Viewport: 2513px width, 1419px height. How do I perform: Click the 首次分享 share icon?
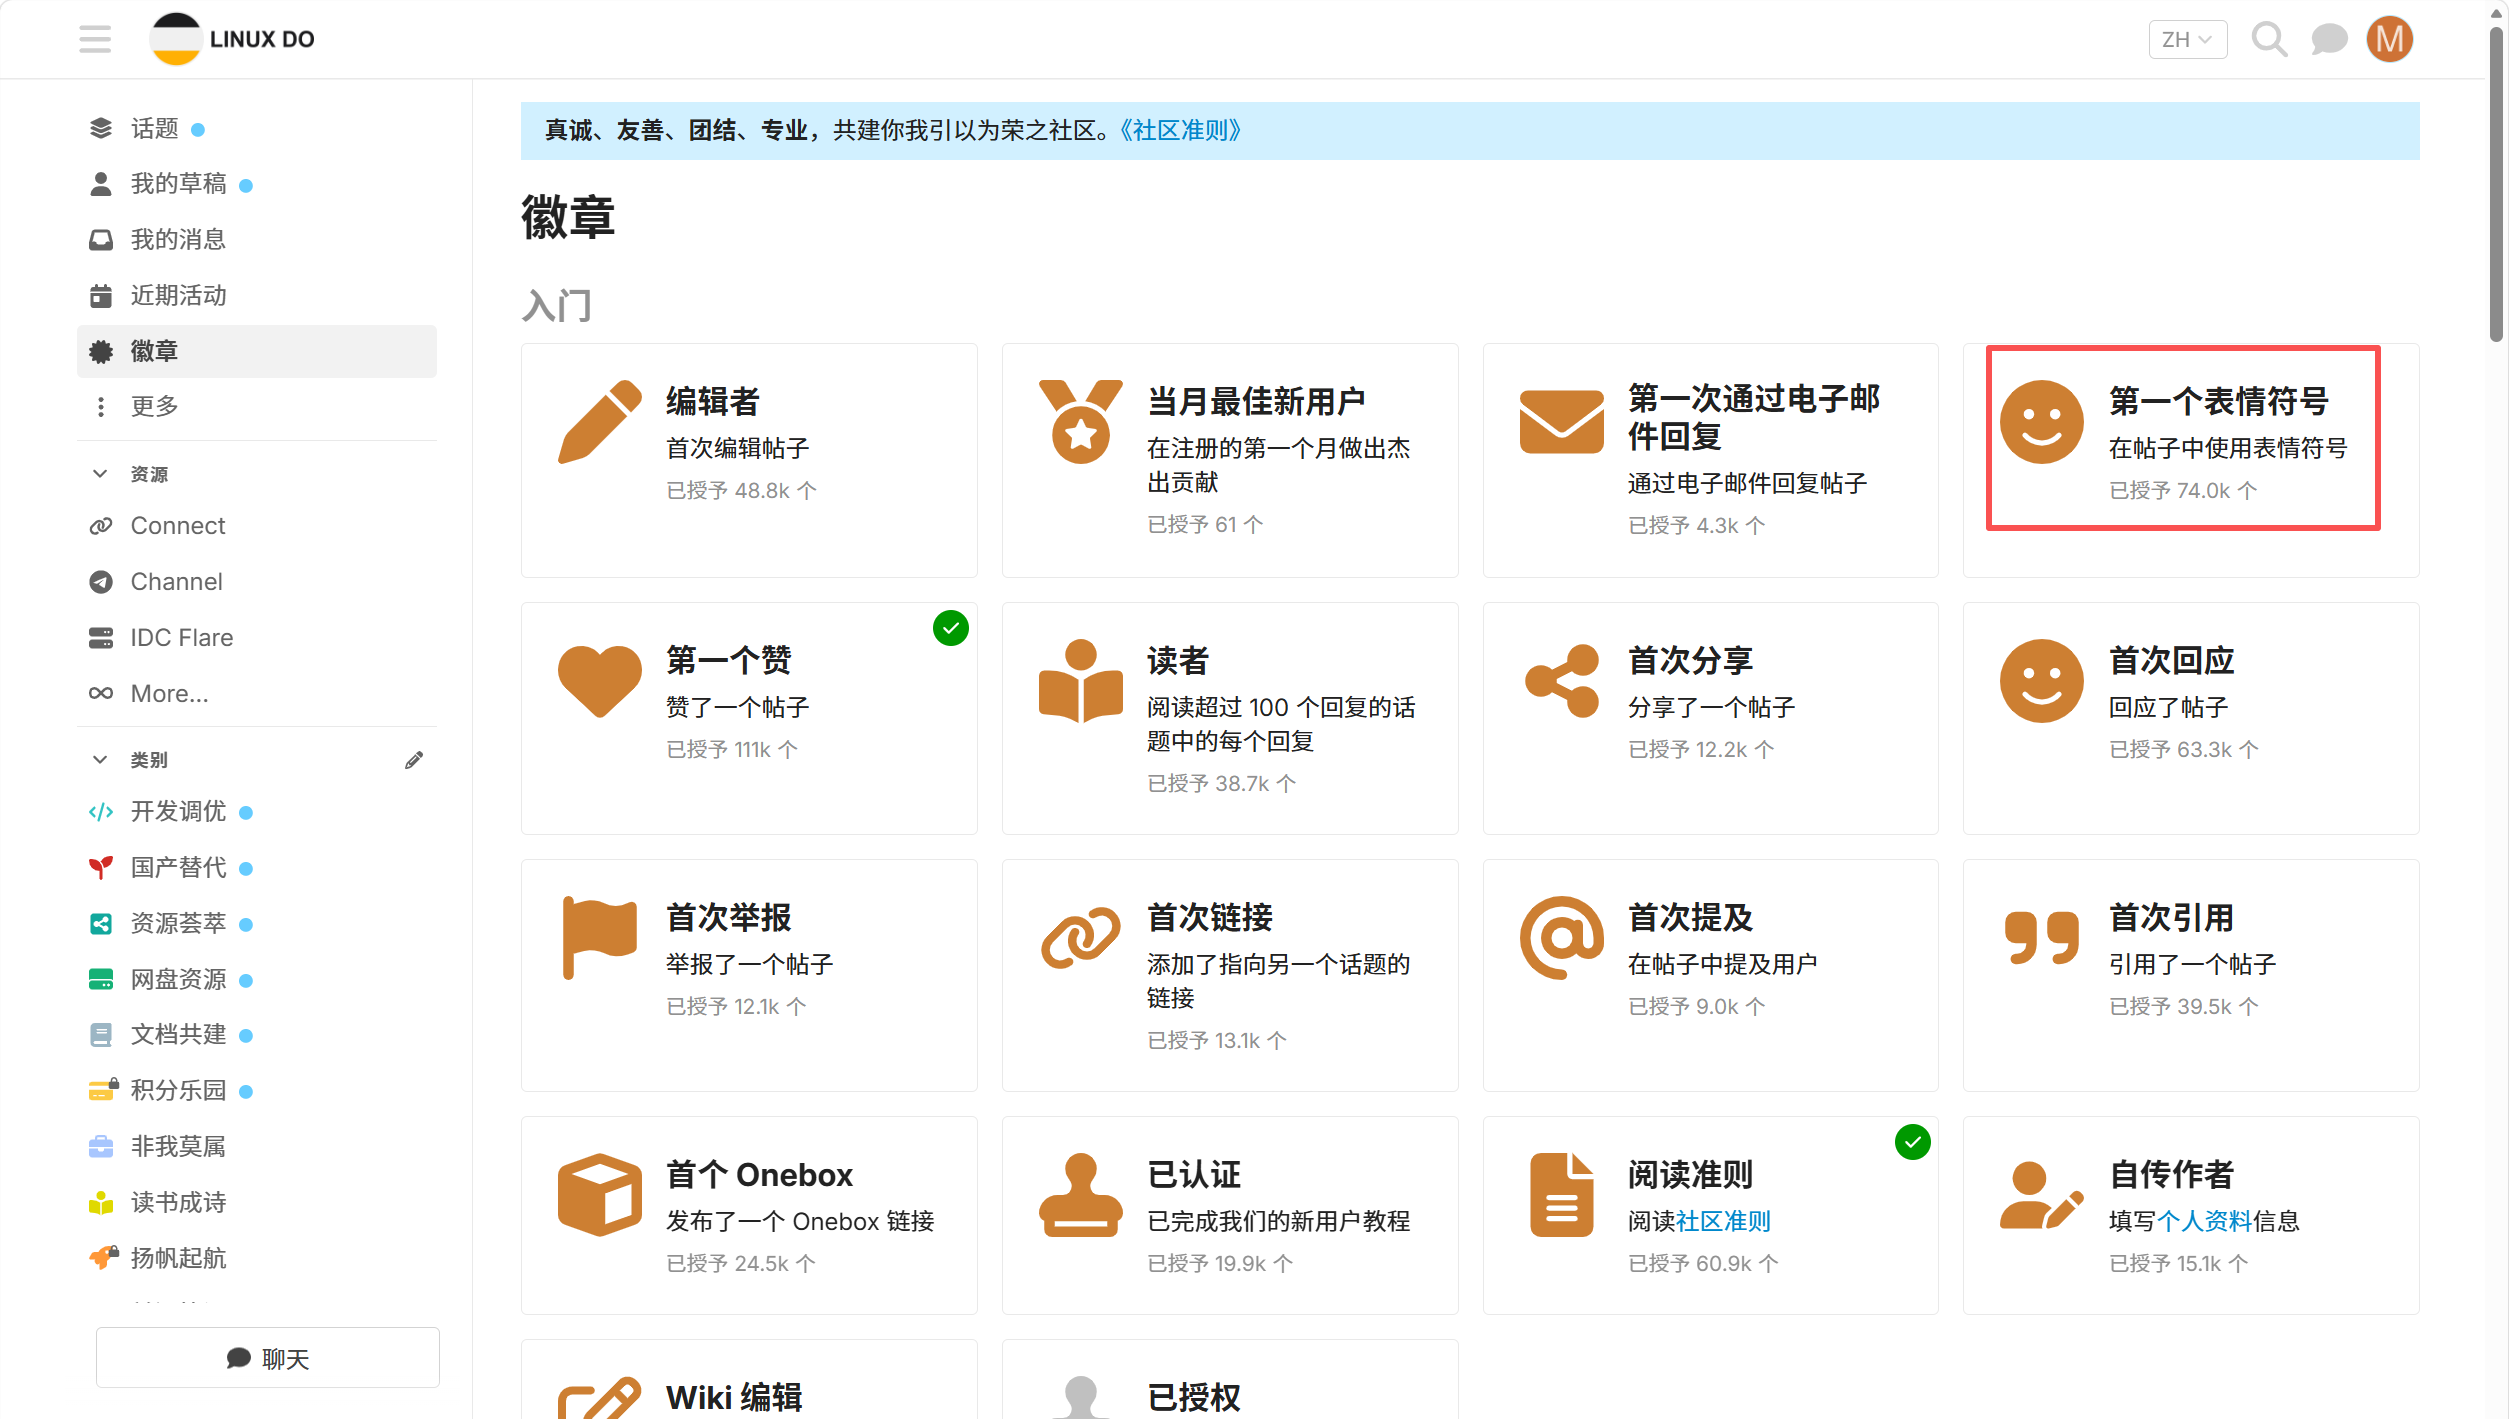coord(1561,681)
